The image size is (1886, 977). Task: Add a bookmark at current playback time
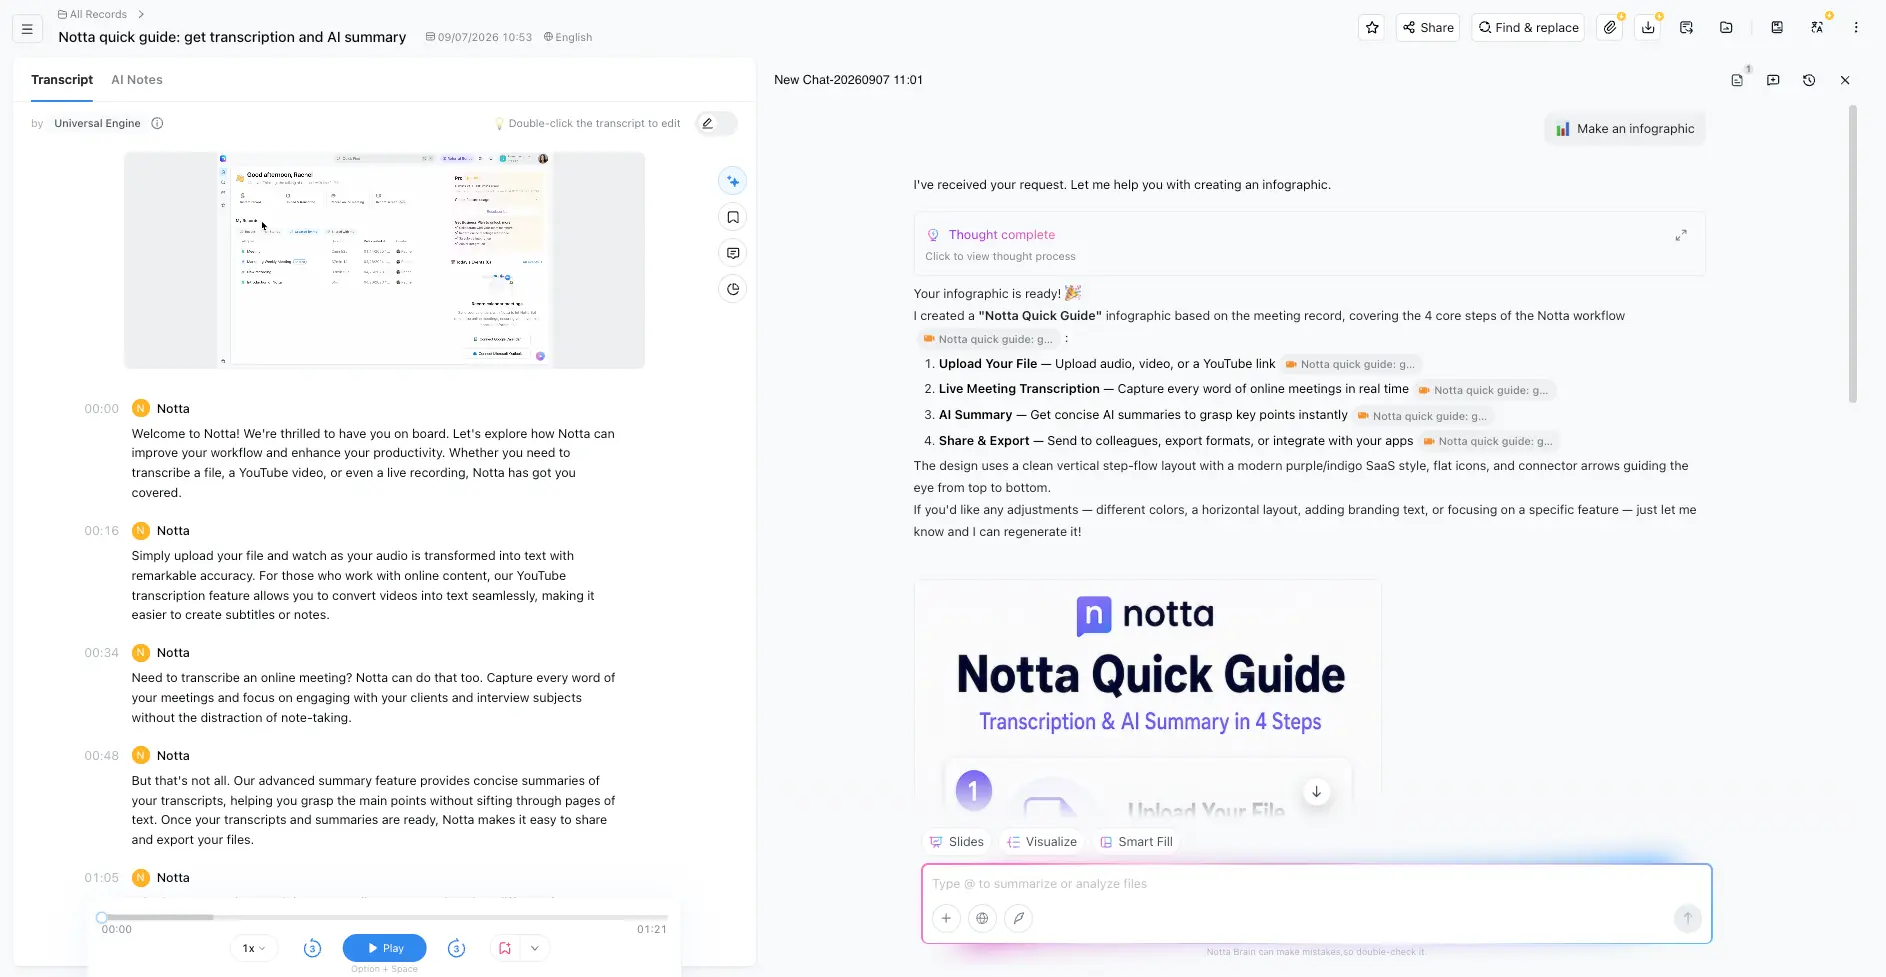(505, 948)
